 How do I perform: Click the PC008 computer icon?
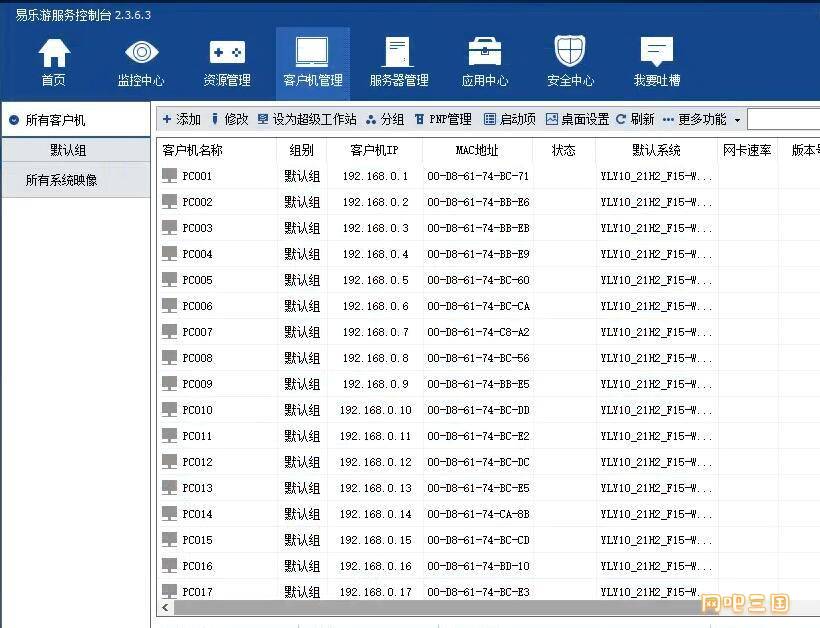[x=169, y=358]
